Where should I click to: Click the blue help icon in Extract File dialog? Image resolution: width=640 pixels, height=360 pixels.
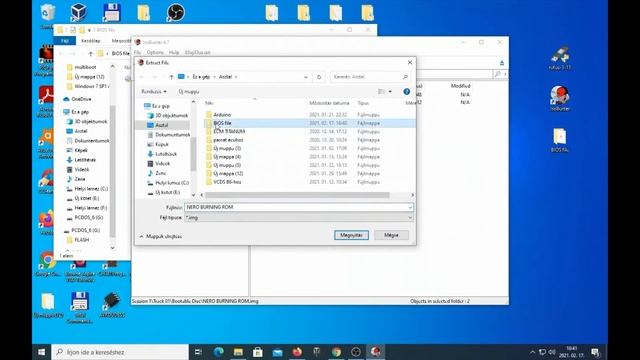coord(407,91)
